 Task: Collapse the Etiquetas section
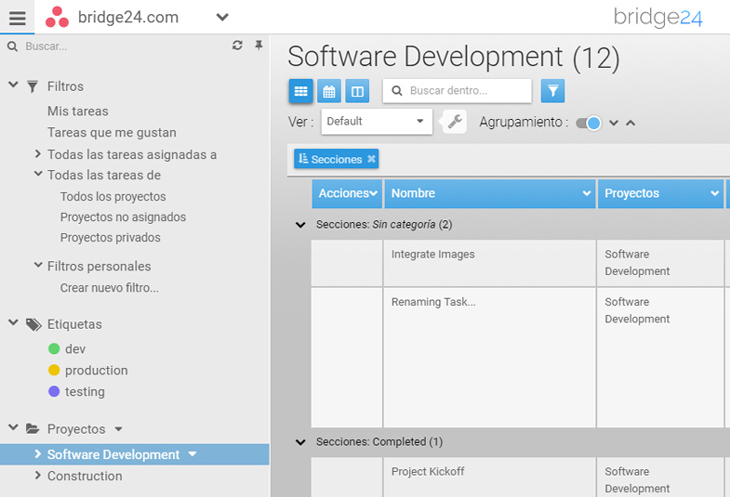[14, 322]
